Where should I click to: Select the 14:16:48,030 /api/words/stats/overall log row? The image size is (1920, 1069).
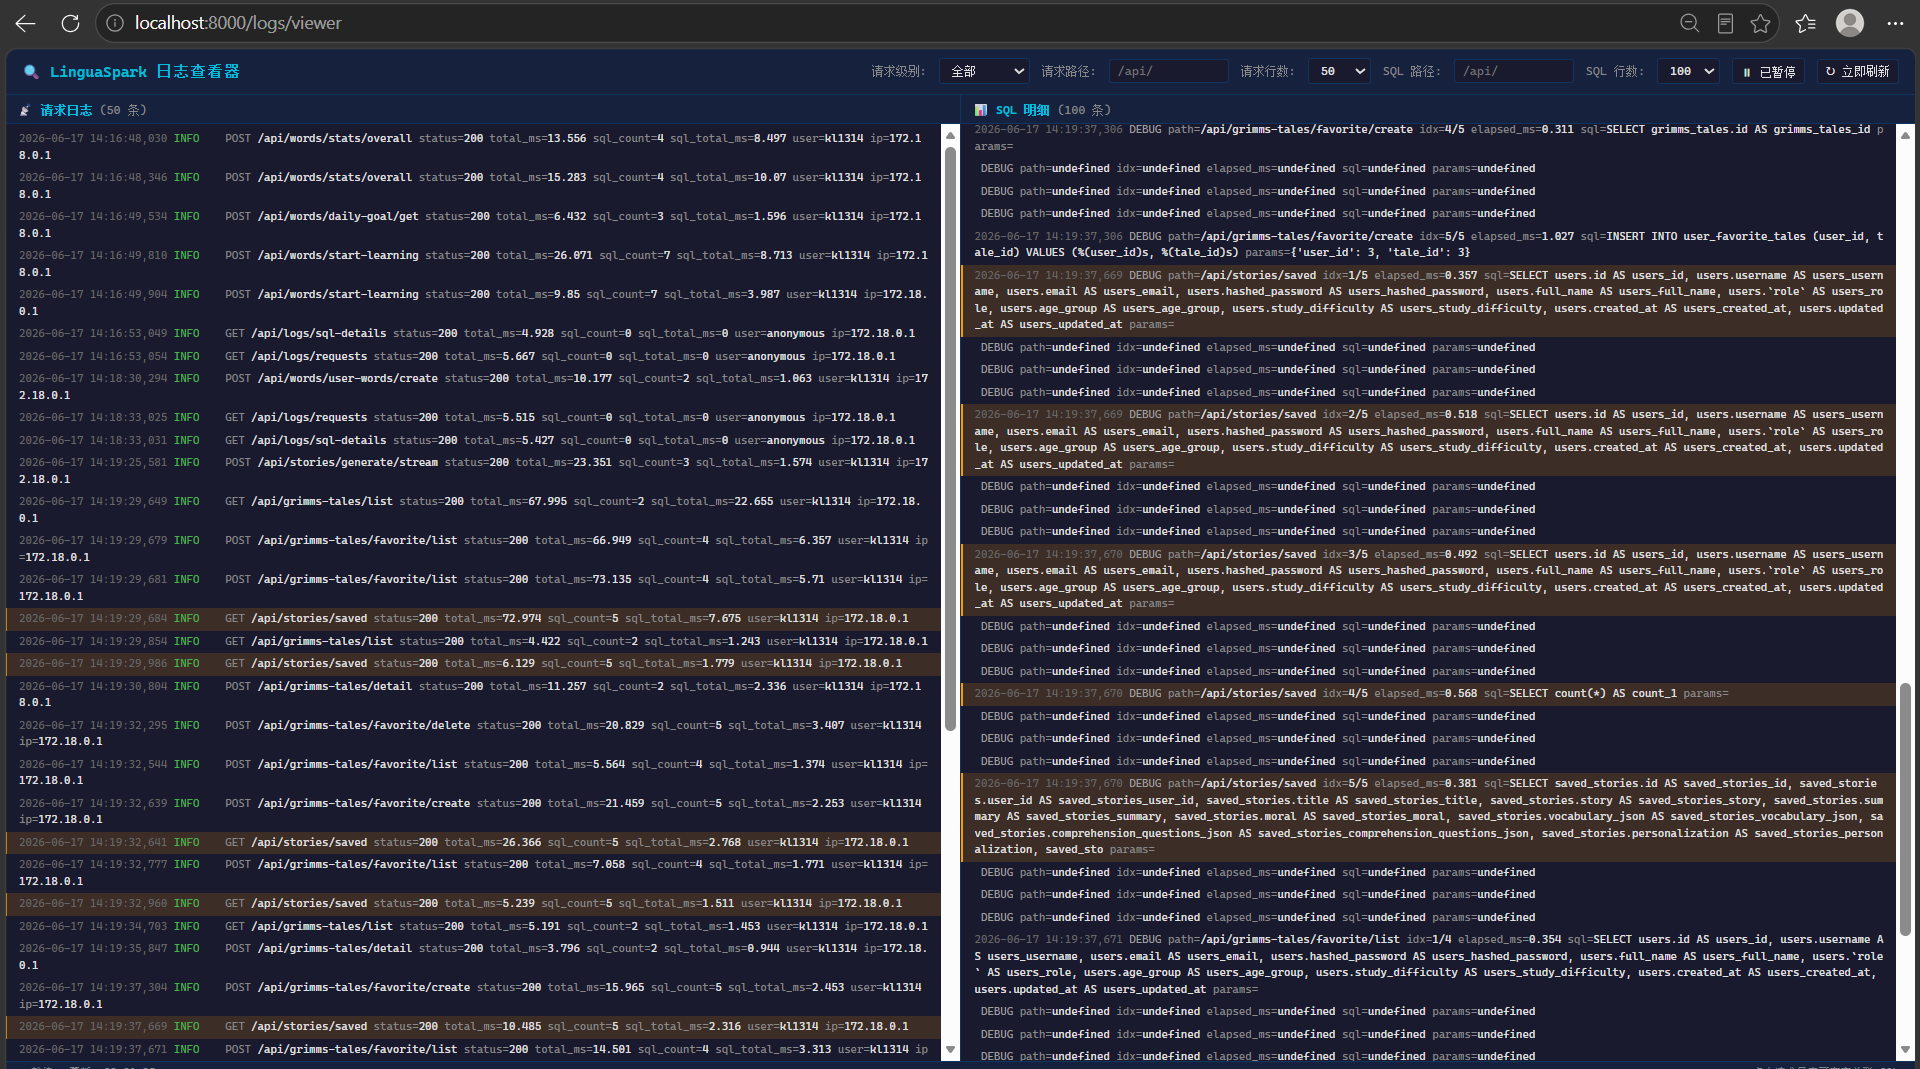(474, 147)
